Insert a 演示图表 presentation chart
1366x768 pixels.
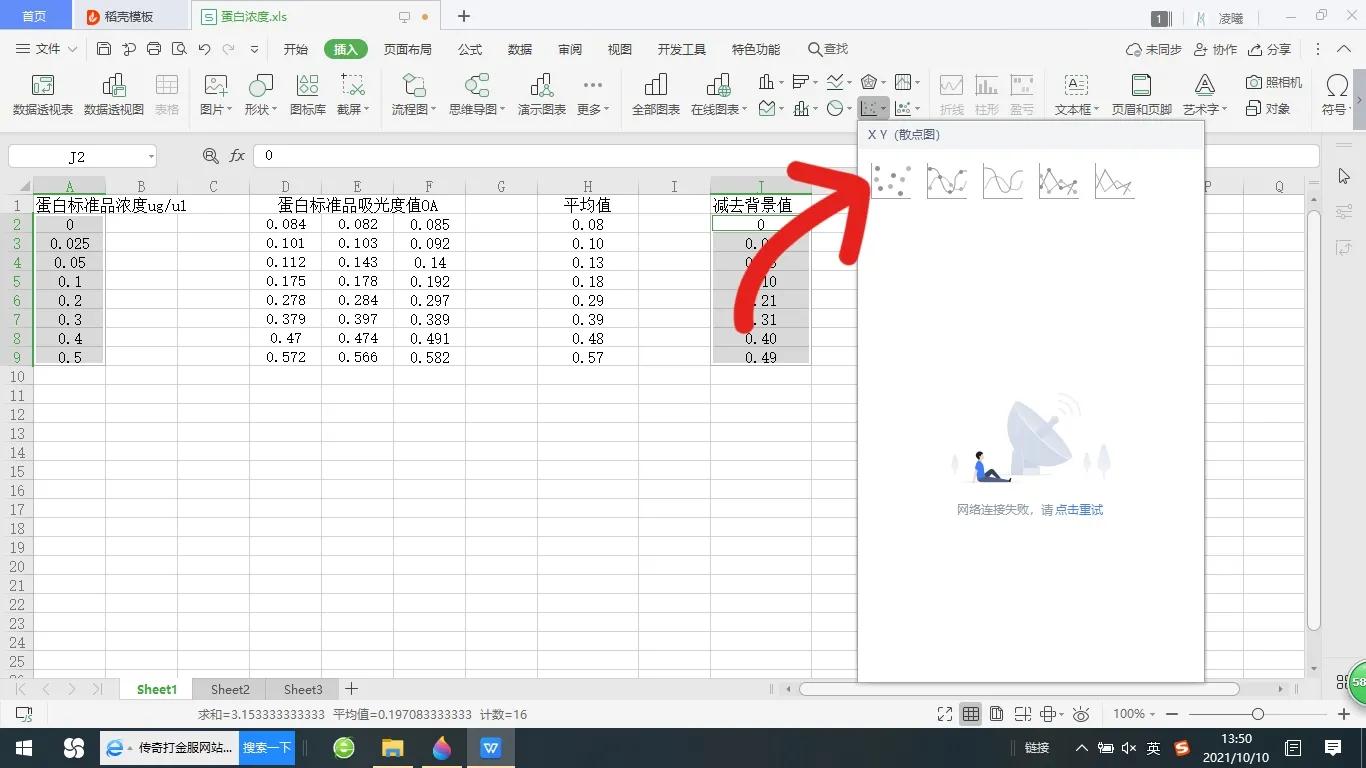click(x=542, y=95)
